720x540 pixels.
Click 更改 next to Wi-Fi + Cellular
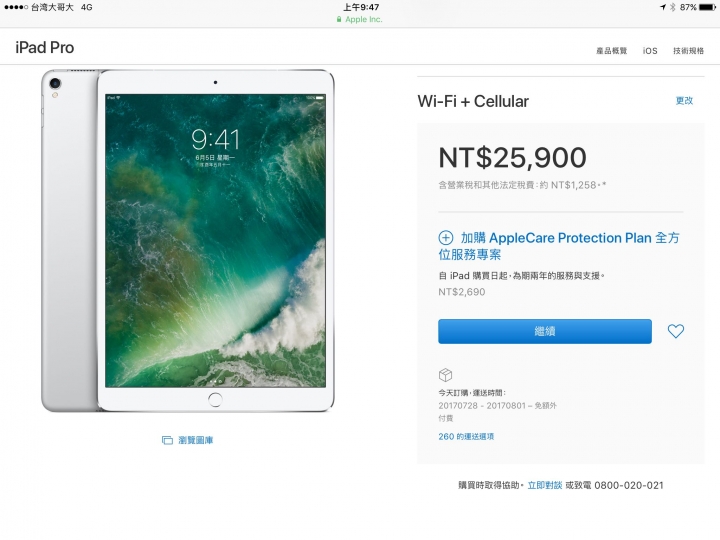click(684, 101)
